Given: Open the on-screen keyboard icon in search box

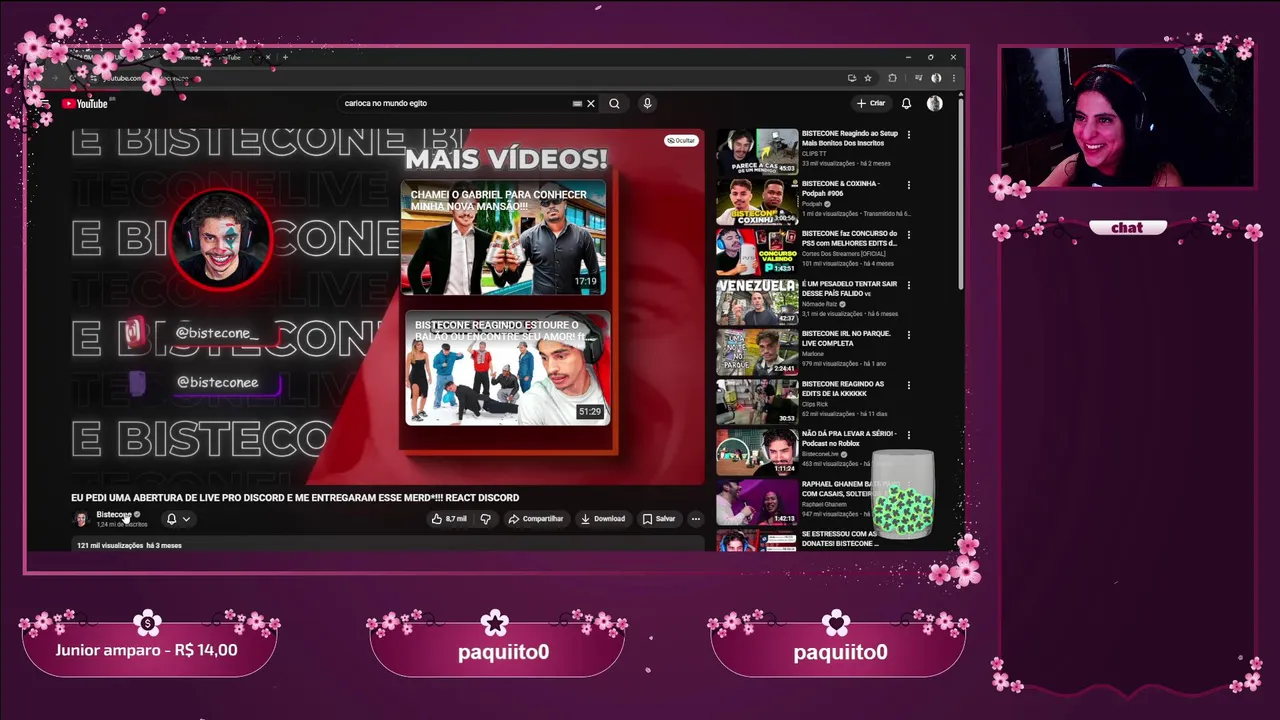Looking at the screenshot, I should pyautogui.click(x=577, y=103).
